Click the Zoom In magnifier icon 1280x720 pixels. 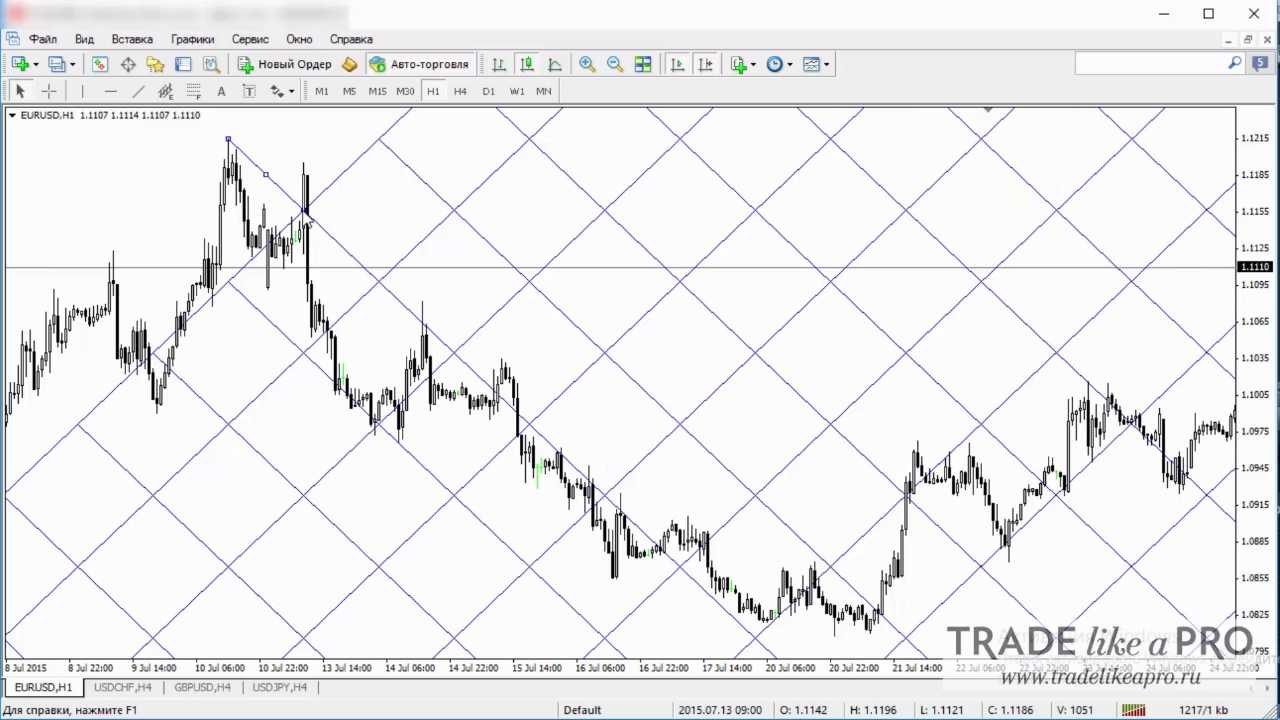click(587, 64)
